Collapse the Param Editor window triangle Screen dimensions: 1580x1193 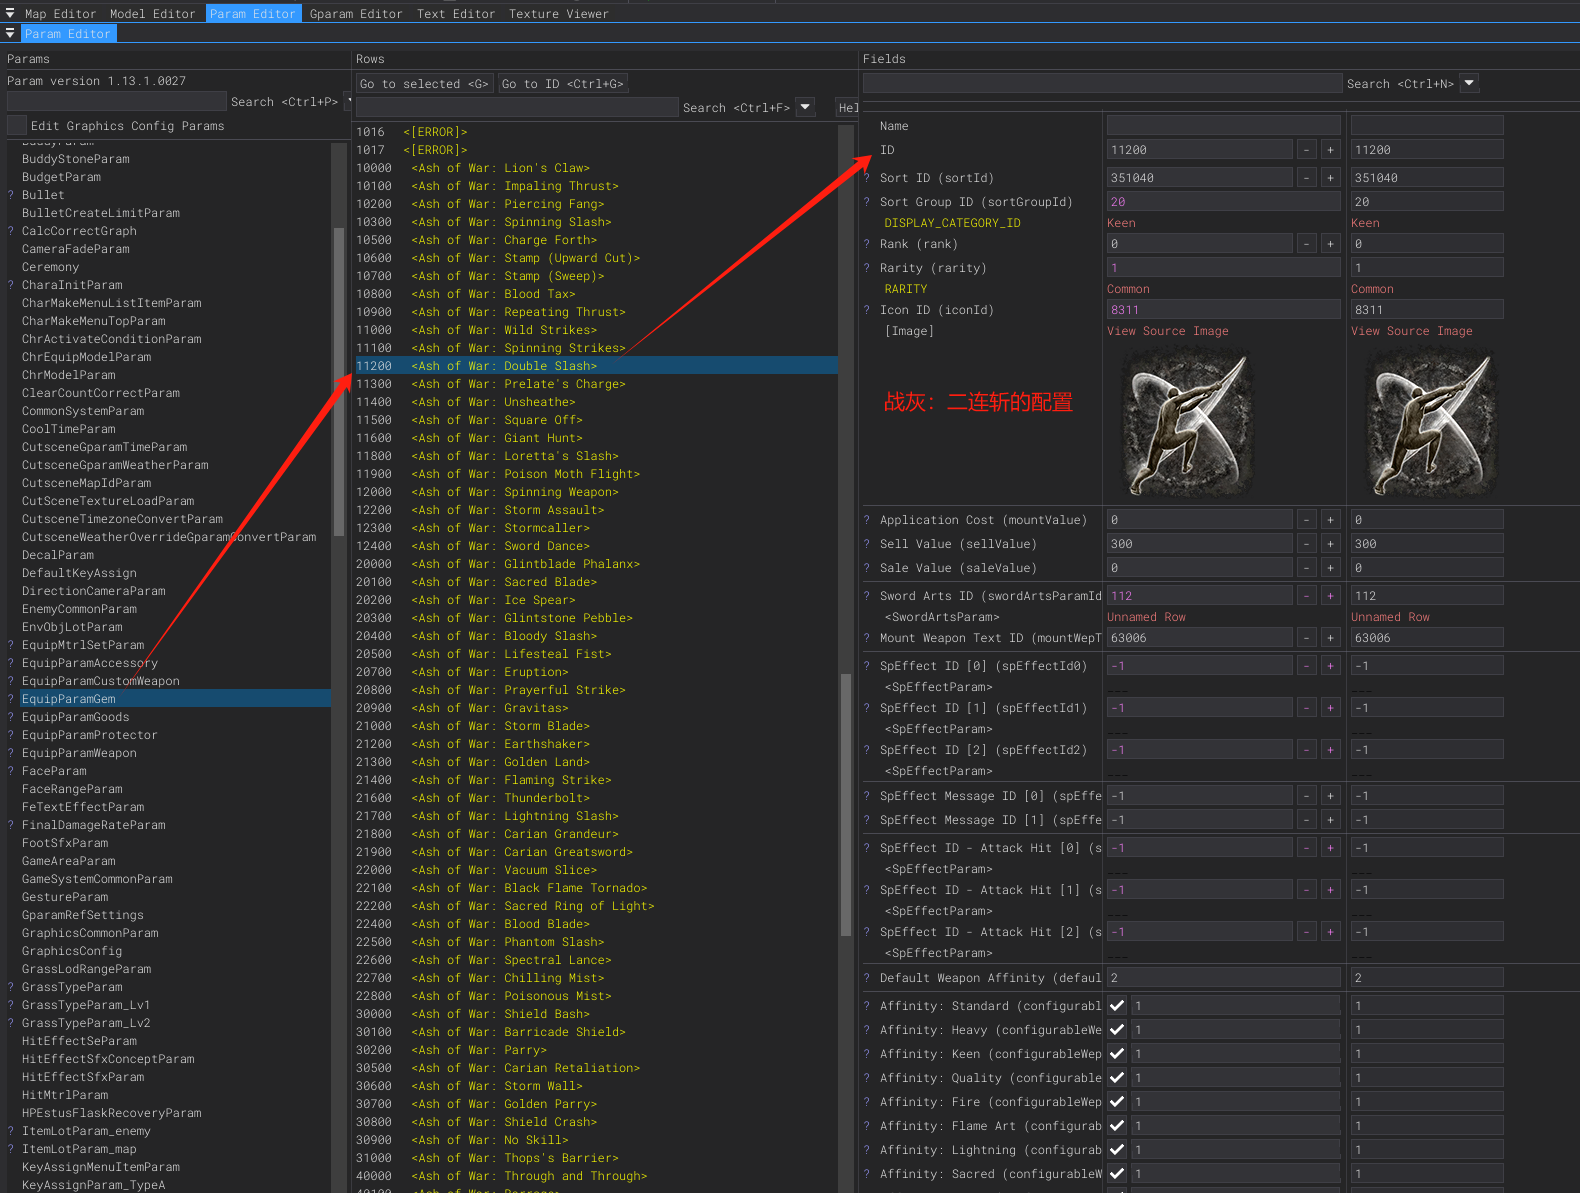click(x=10, y=33)
